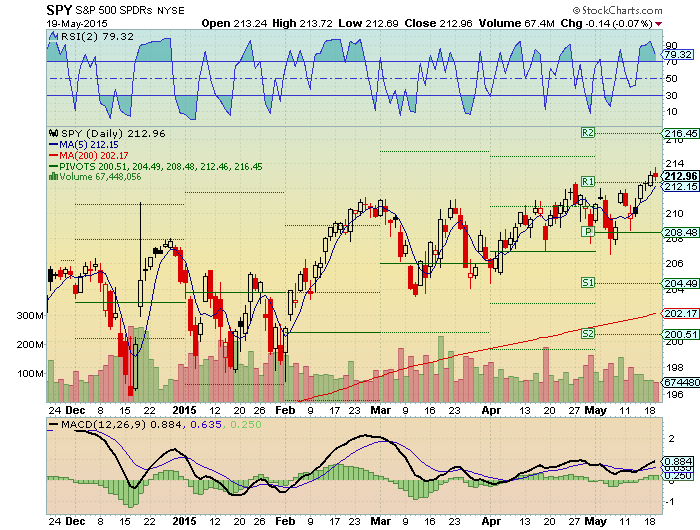Click the 212.15 moving average tag at right
The height and width of the screenshot is (530, 700).
point(681,186)
